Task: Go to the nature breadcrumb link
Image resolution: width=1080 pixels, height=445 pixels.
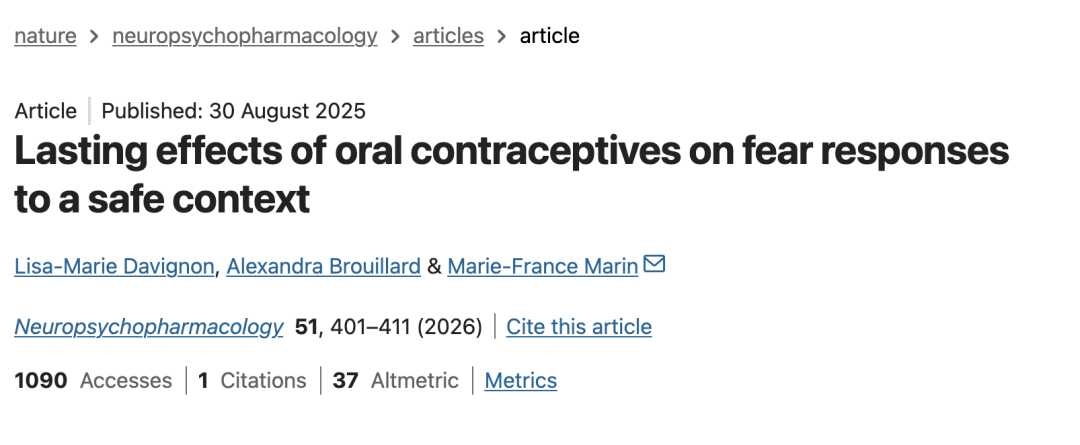Action: (45, 37)
